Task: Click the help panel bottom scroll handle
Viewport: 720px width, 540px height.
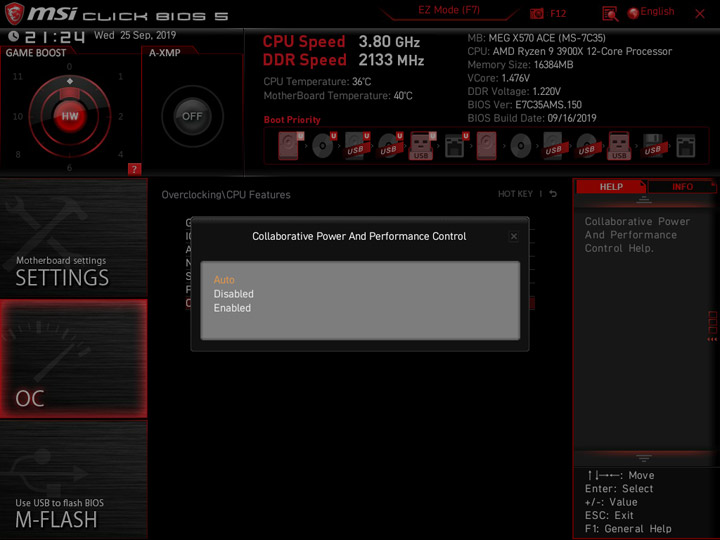Action: click(x=644, y=458)
